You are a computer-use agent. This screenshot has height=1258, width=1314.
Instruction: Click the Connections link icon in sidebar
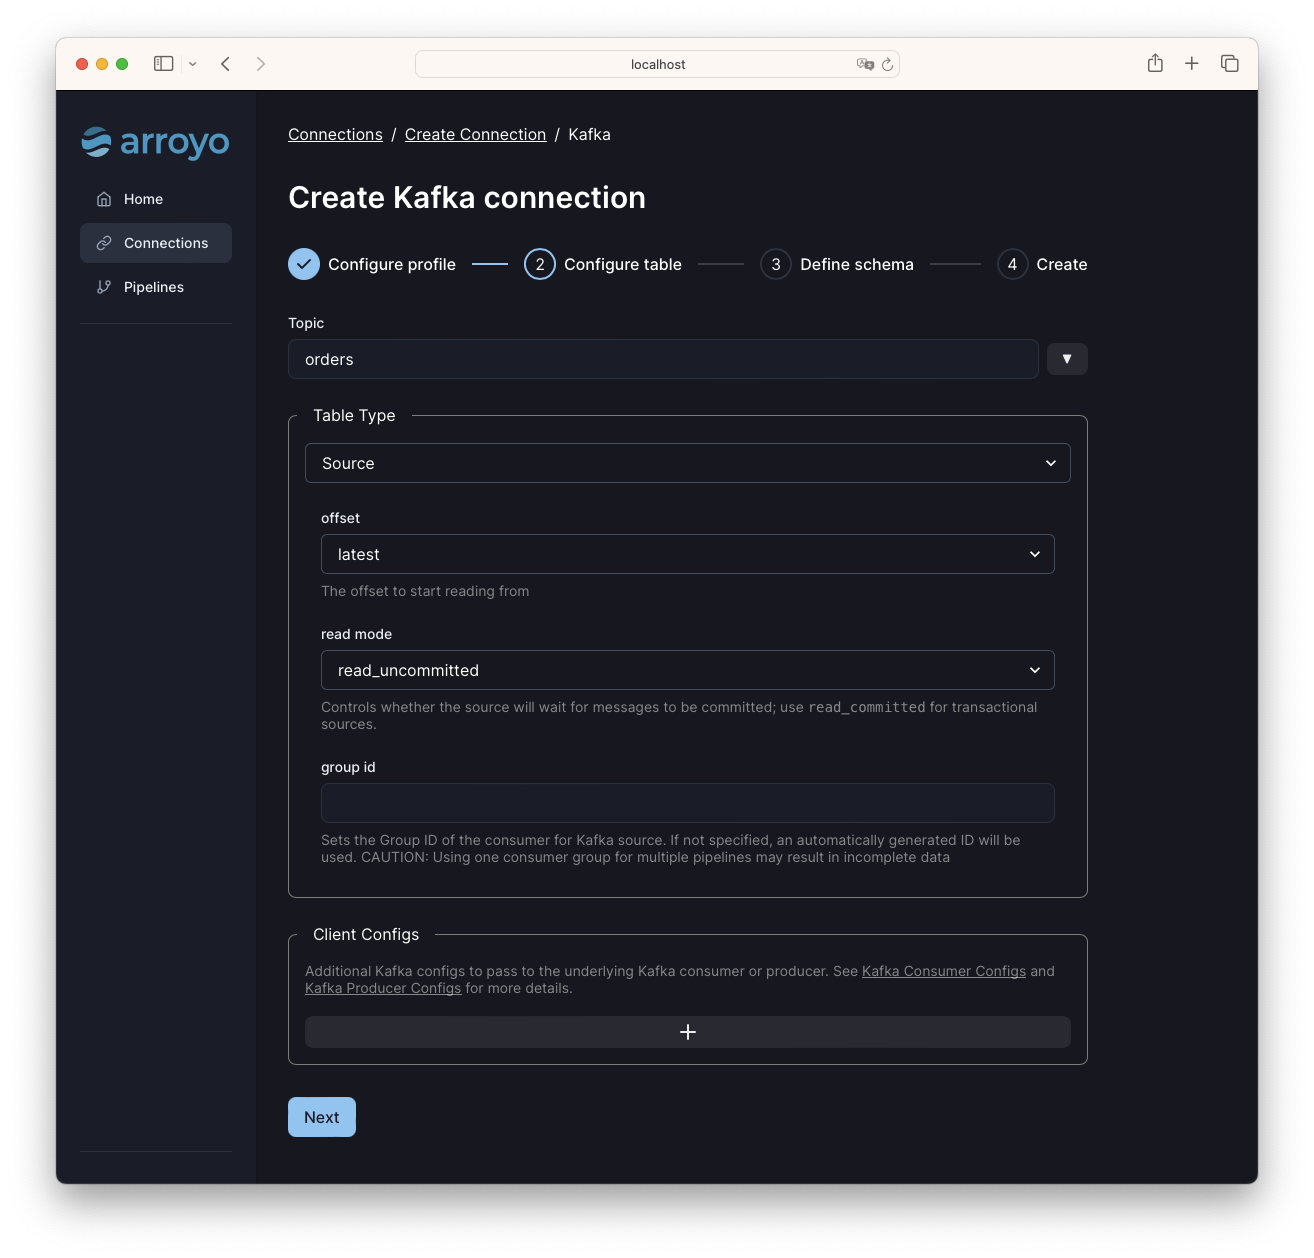coord(104,243)
